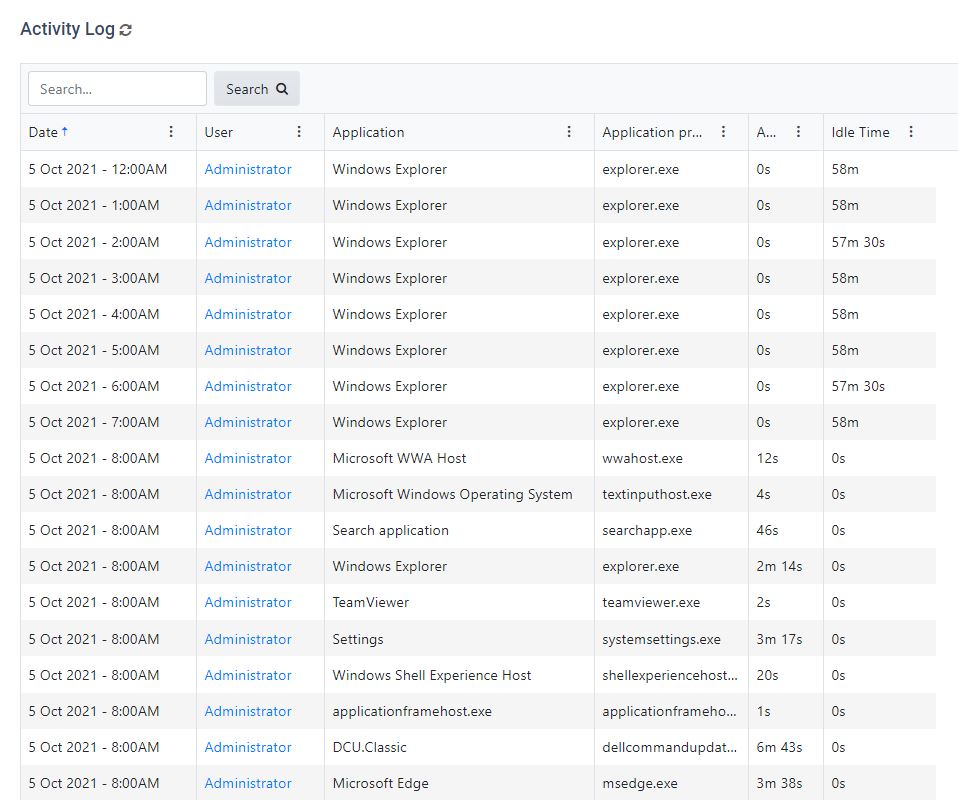Image resolution: width=958 pixels, height=800 pixels.
Task: Sort the table by the Application column
Action: pos(368,131)
